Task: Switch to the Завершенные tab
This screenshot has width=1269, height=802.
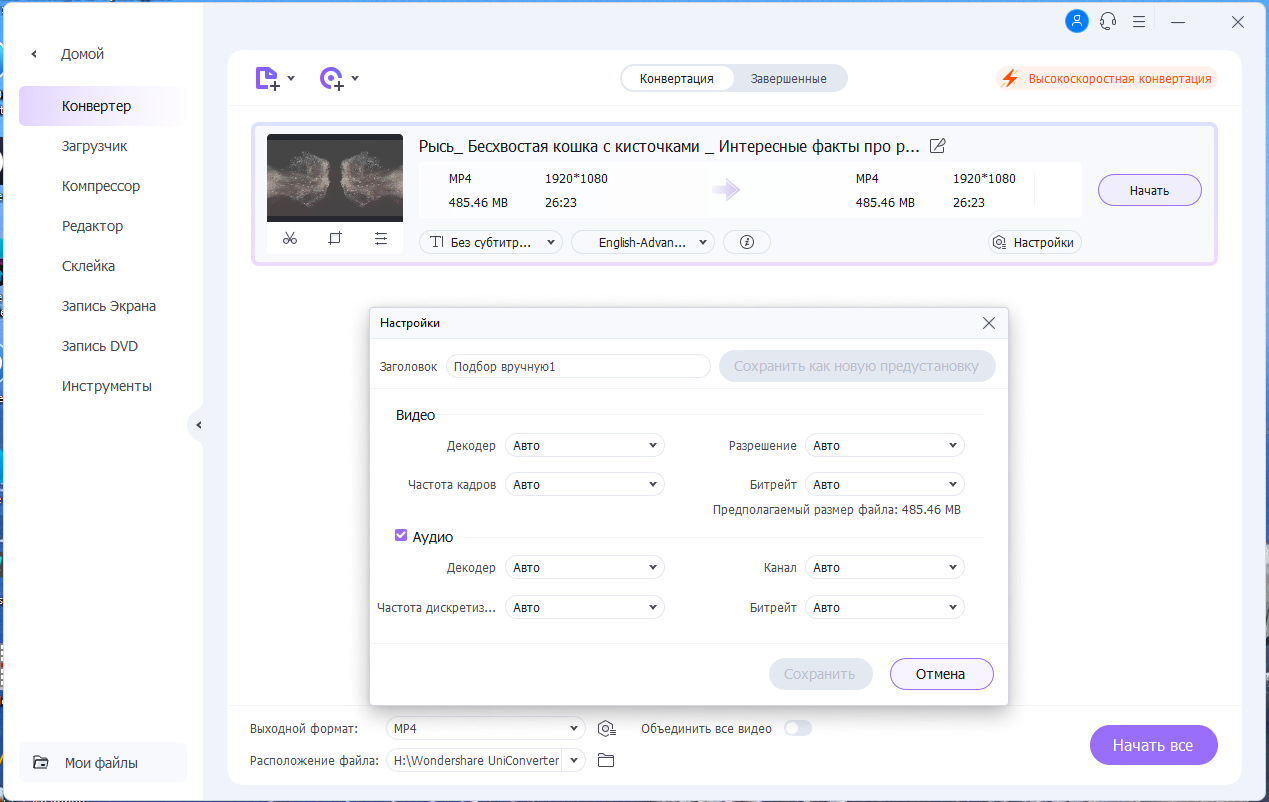Action: tap(788, 78)
